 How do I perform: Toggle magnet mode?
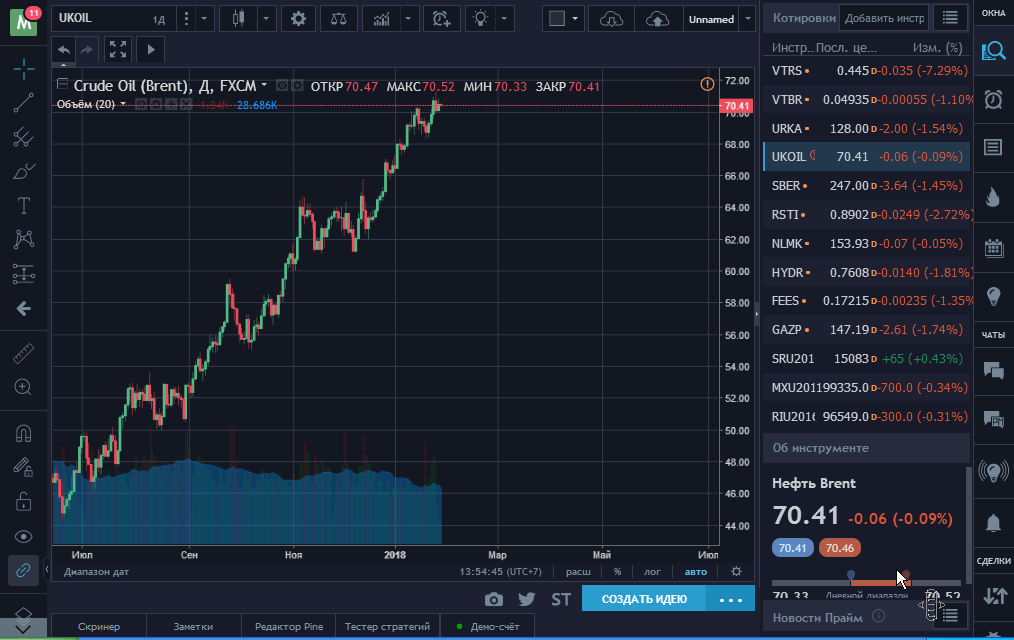pyautogui.click(x=24, y=432)
